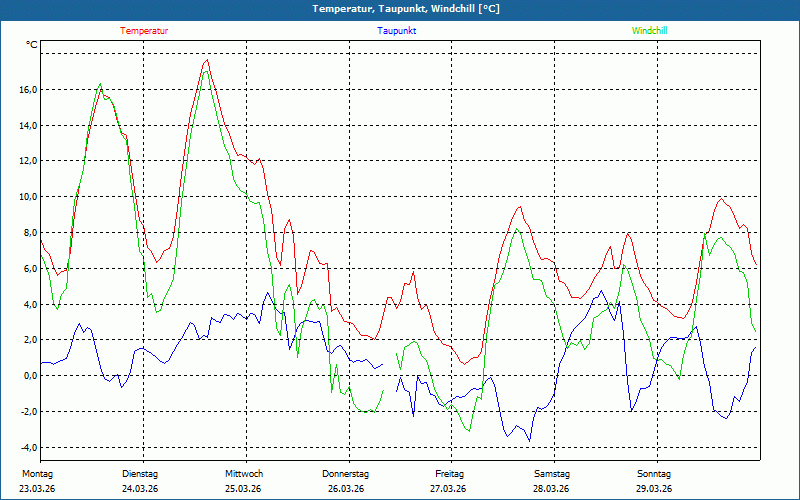Click the °C unit label on the y-axis
The image size is (800, 500).
(32, 45)
